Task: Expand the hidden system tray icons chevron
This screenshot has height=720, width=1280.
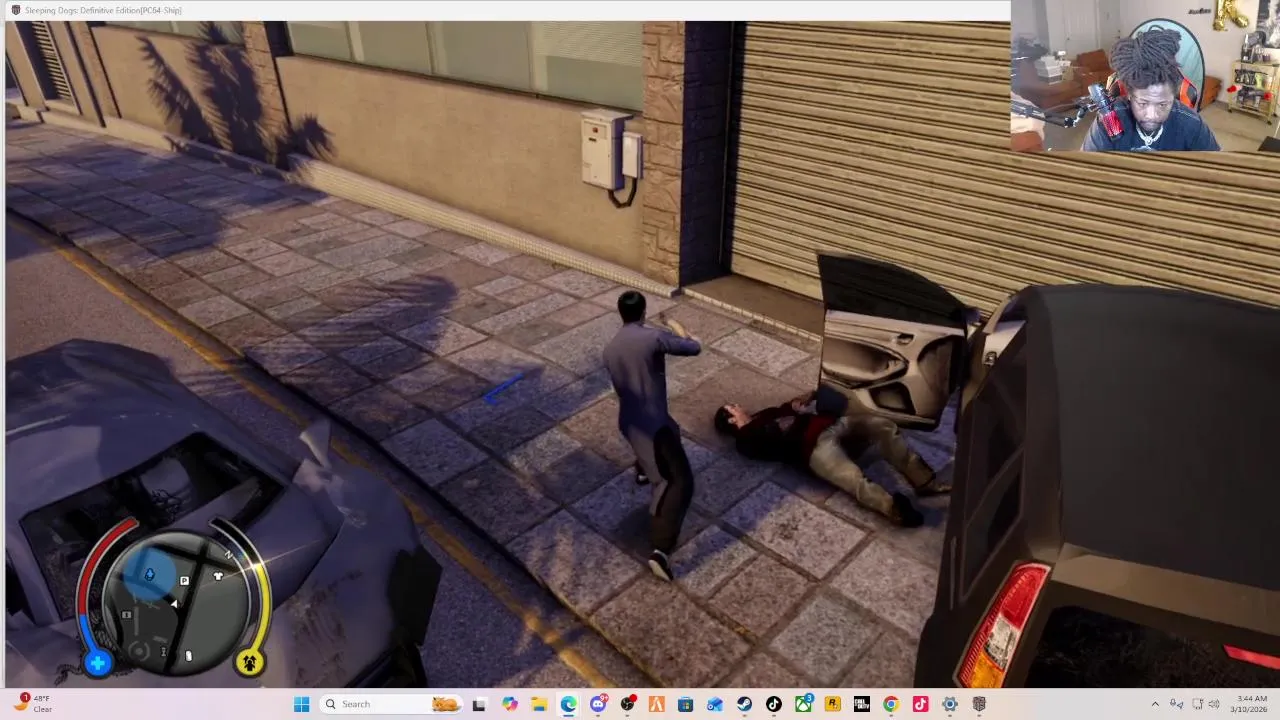Action: 1155,704
